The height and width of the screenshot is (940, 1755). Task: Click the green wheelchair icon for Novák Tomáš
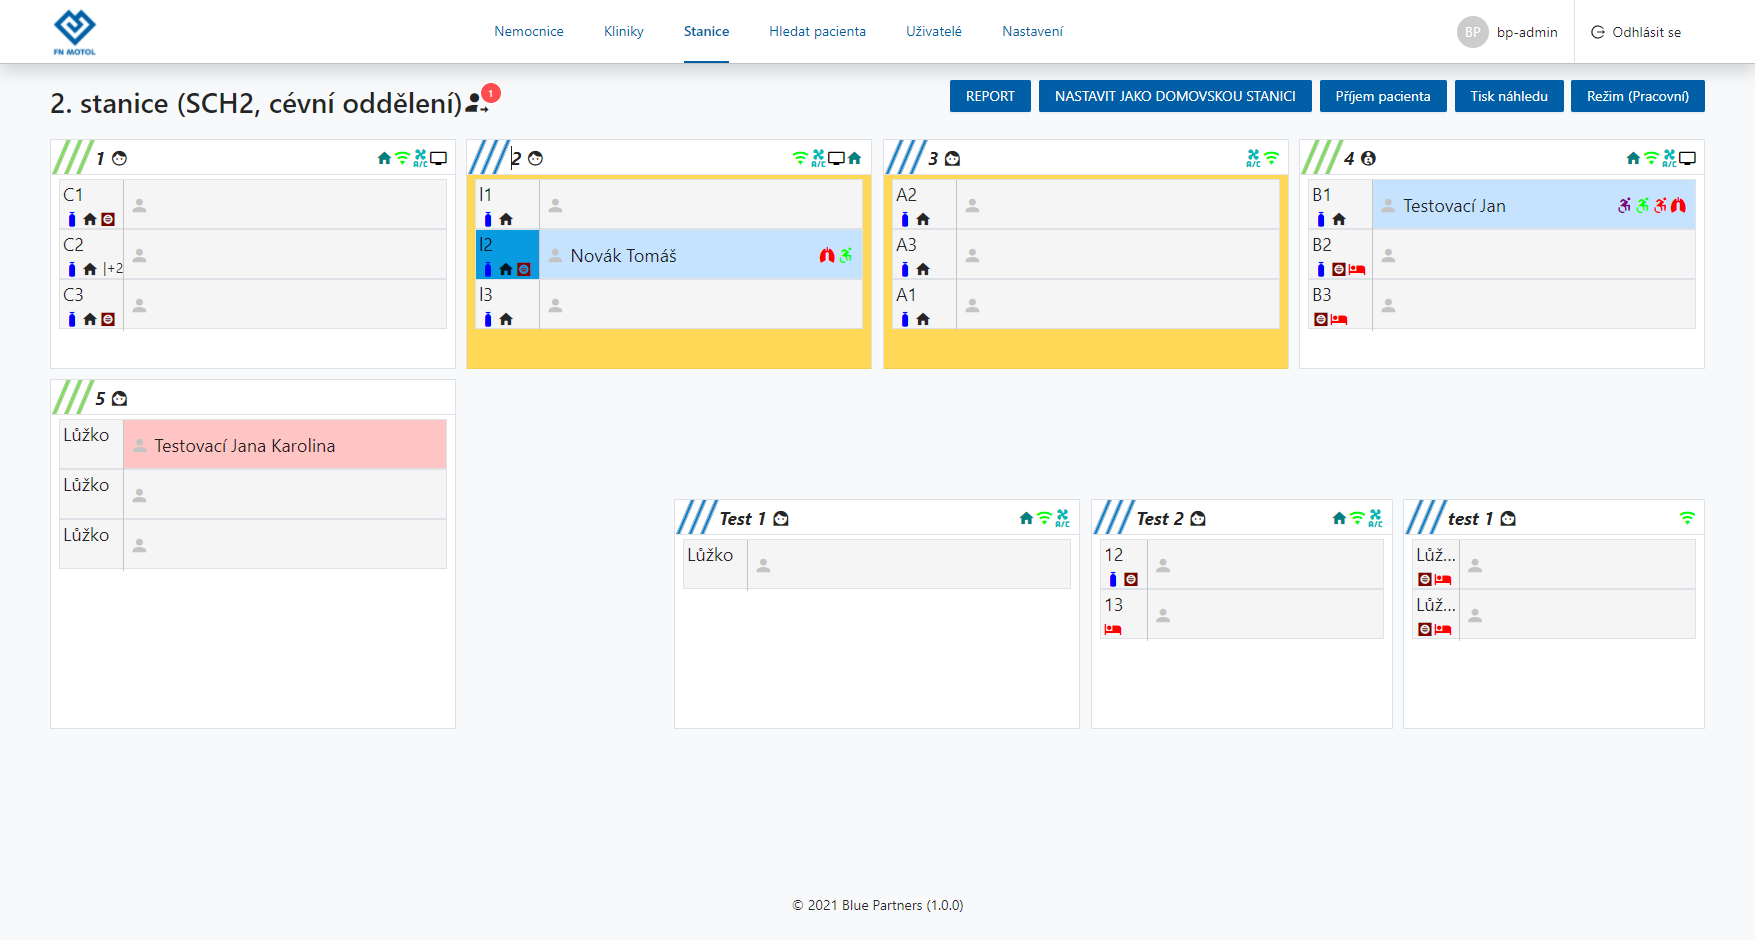click(846, 256)
